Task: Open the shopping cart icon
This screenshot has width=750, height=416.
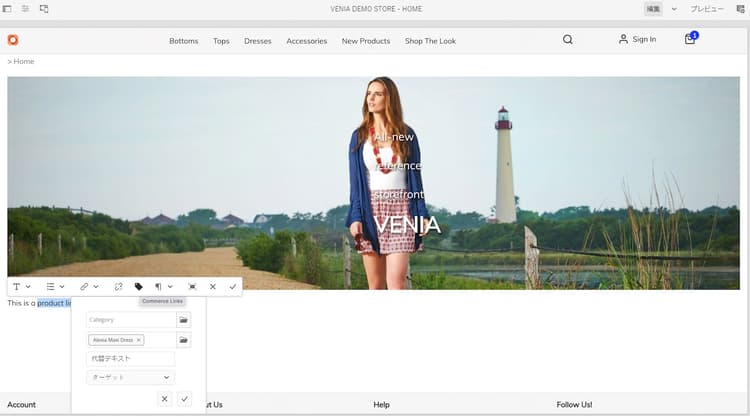Action: [690, 39]
